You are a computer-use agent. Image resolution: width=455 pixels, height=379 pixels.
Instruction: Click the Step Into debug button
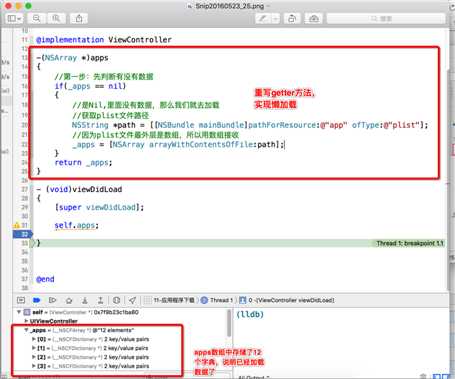85,300
